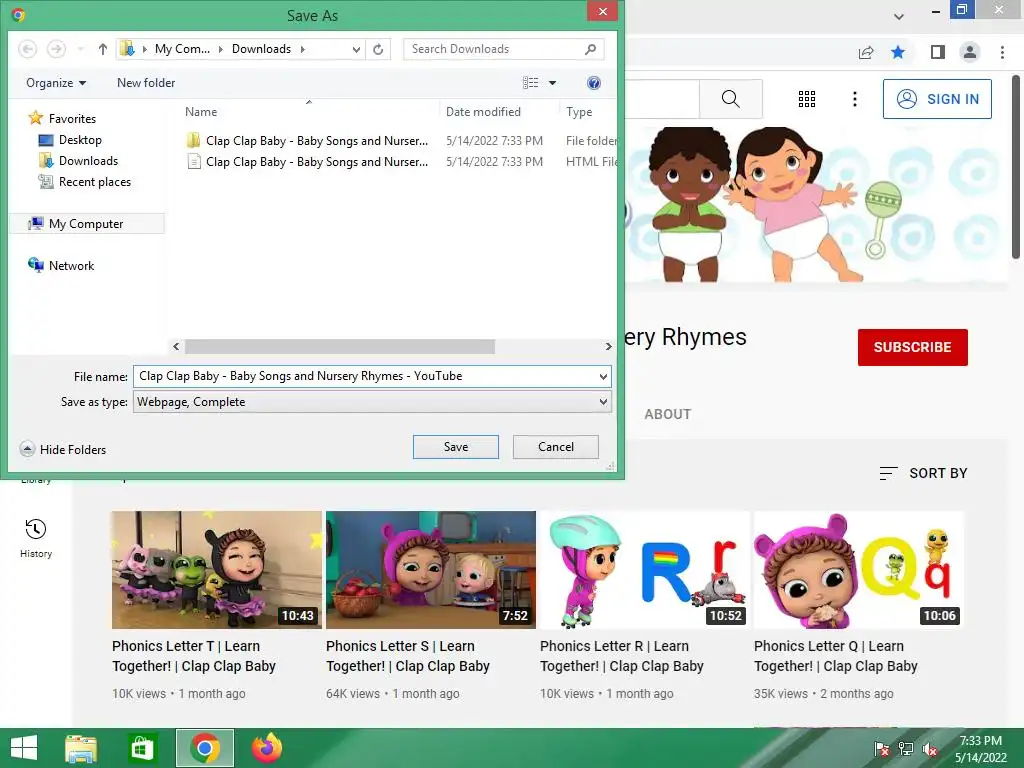Expand breadcrumb arrow after My Com...
This screenshot has height=768, width=1024.
pyautogui.click(x=221, y=49)
